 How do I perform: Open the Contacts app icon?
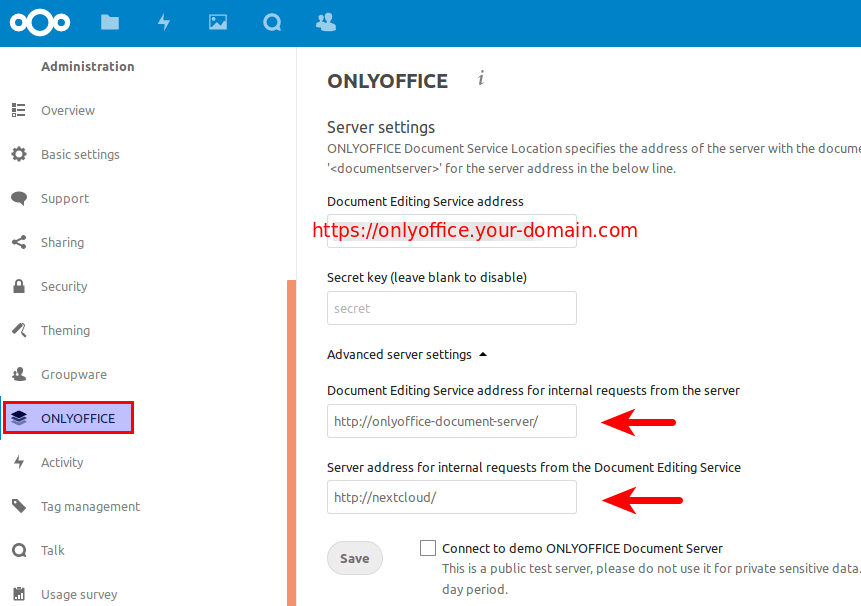[x=325, y=22]
